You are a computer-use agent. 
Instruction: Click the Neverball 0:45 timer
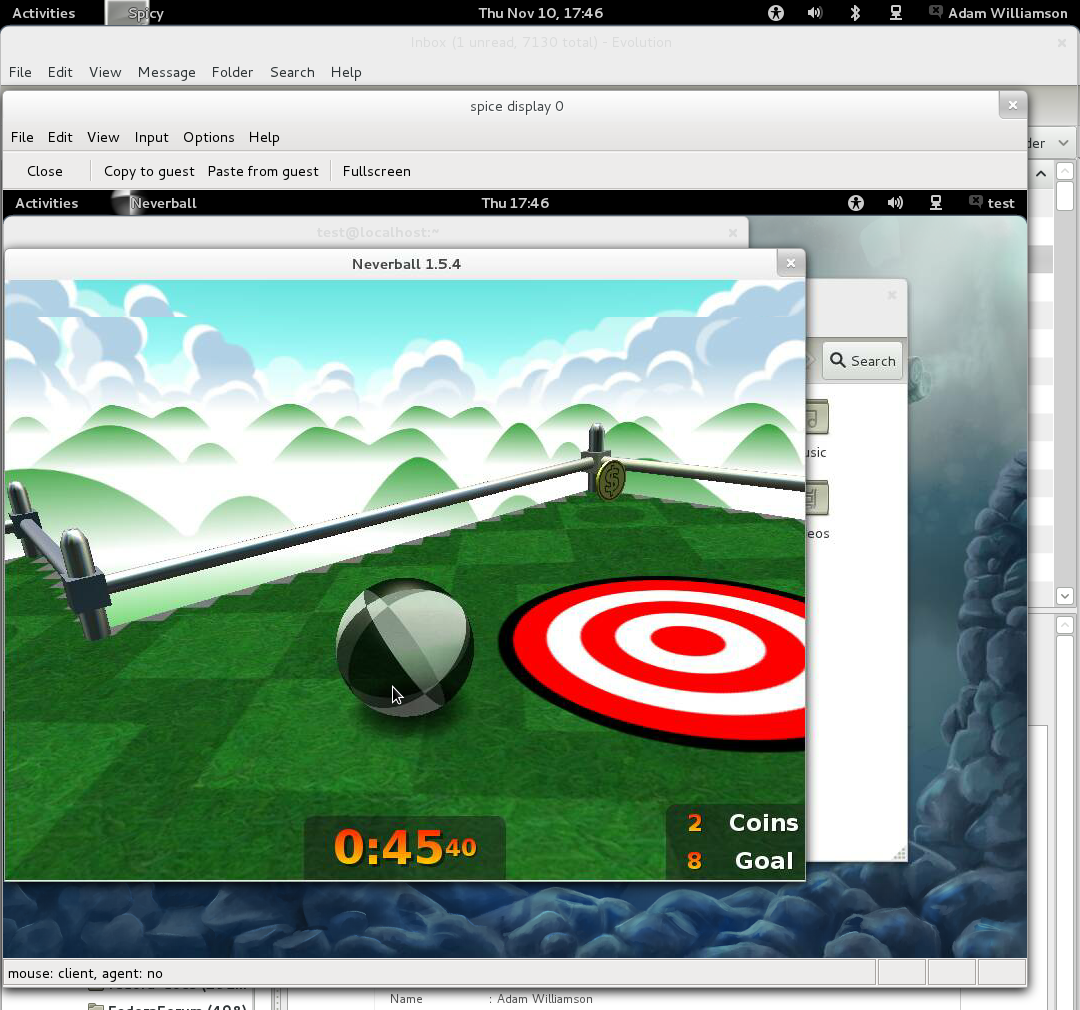tap(405, 847)
